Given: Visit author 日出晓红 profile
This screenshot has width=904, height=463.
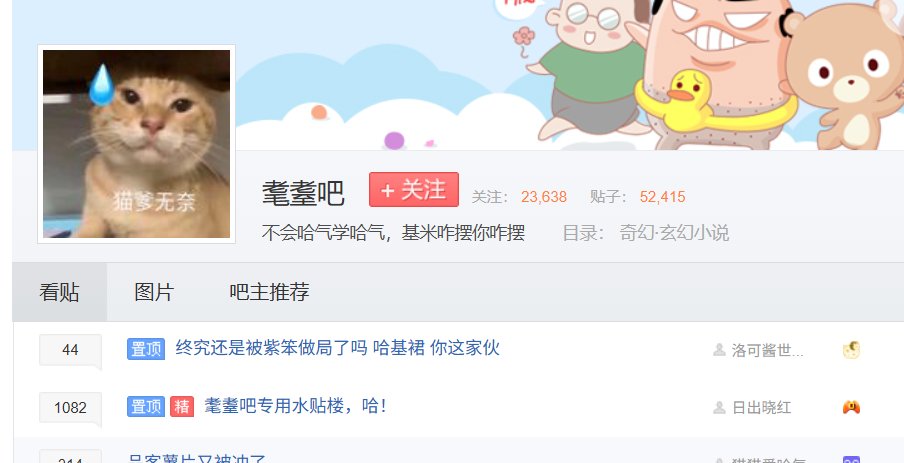Looking at the screenshot, I should pos(761,408).
